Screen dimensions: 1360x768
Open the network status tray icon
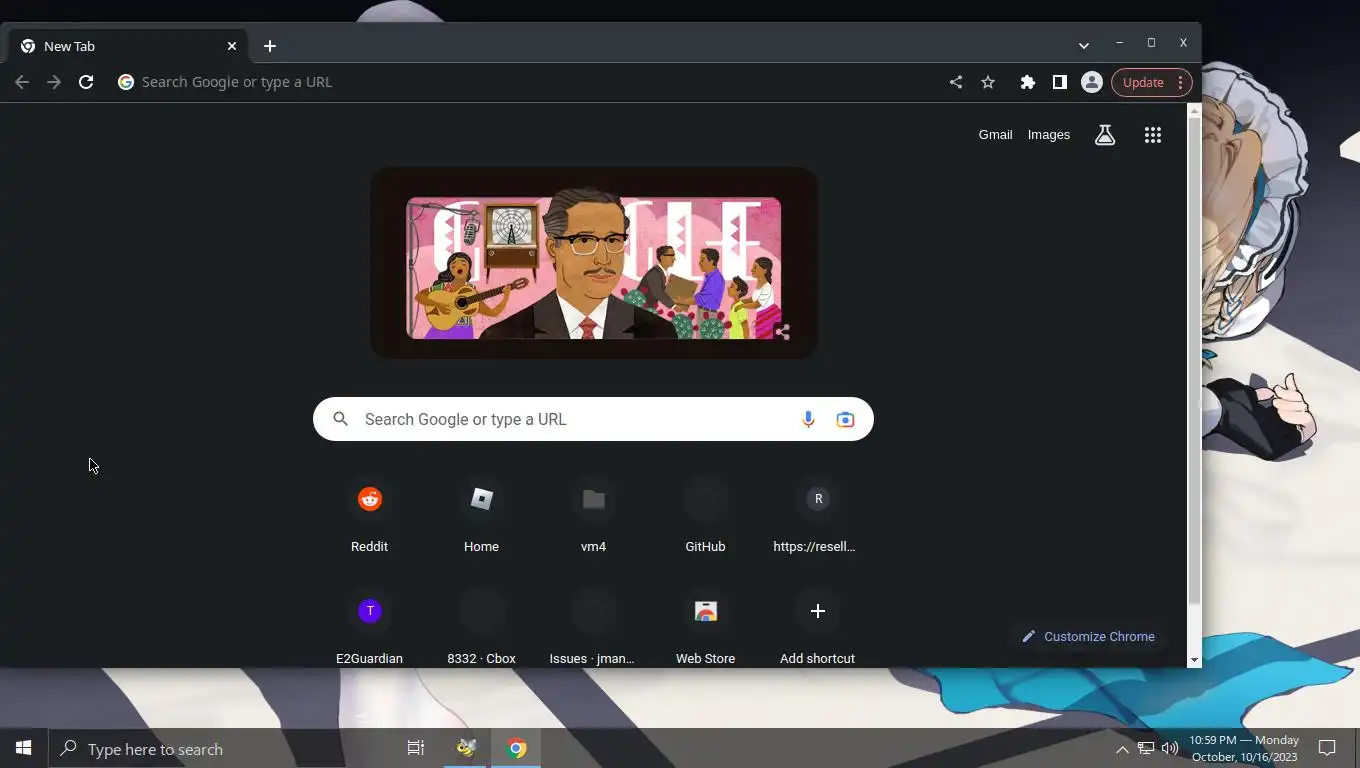pyautogui.click(x=1146, y=749)
